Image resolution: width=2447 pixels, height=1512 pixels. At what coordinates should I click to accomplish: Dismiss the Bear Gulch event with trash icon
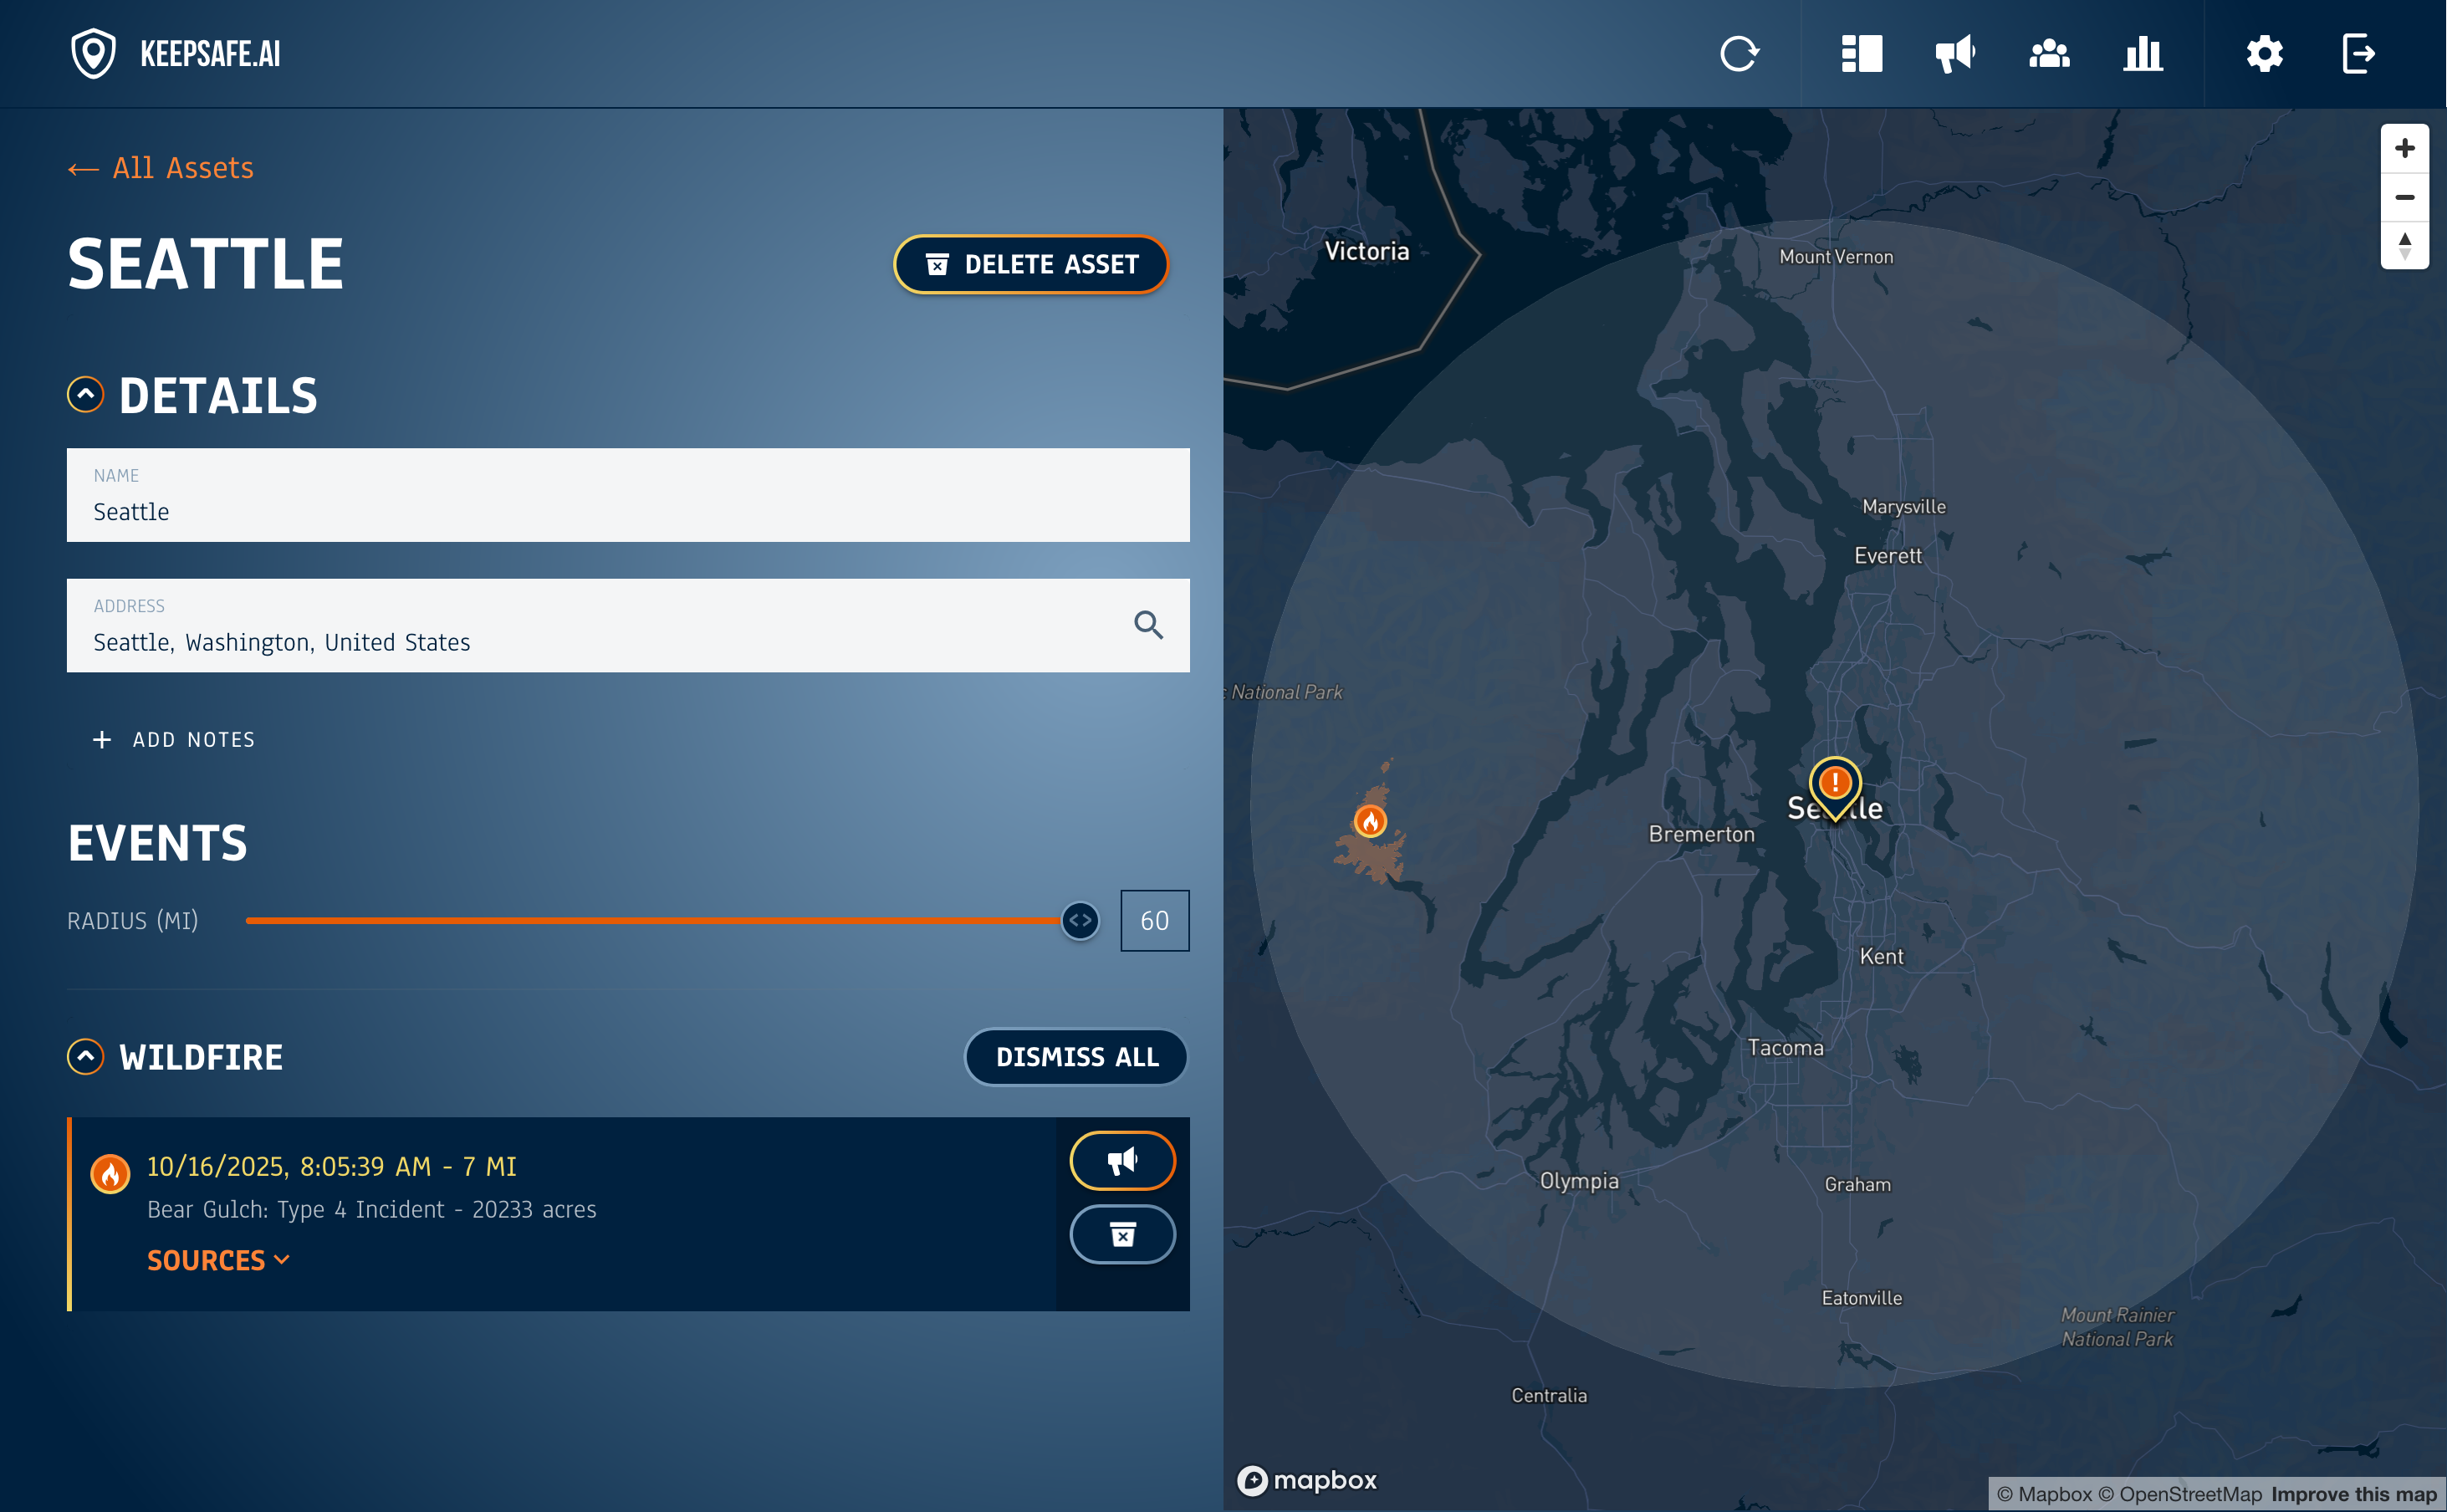(1122, 1235)
